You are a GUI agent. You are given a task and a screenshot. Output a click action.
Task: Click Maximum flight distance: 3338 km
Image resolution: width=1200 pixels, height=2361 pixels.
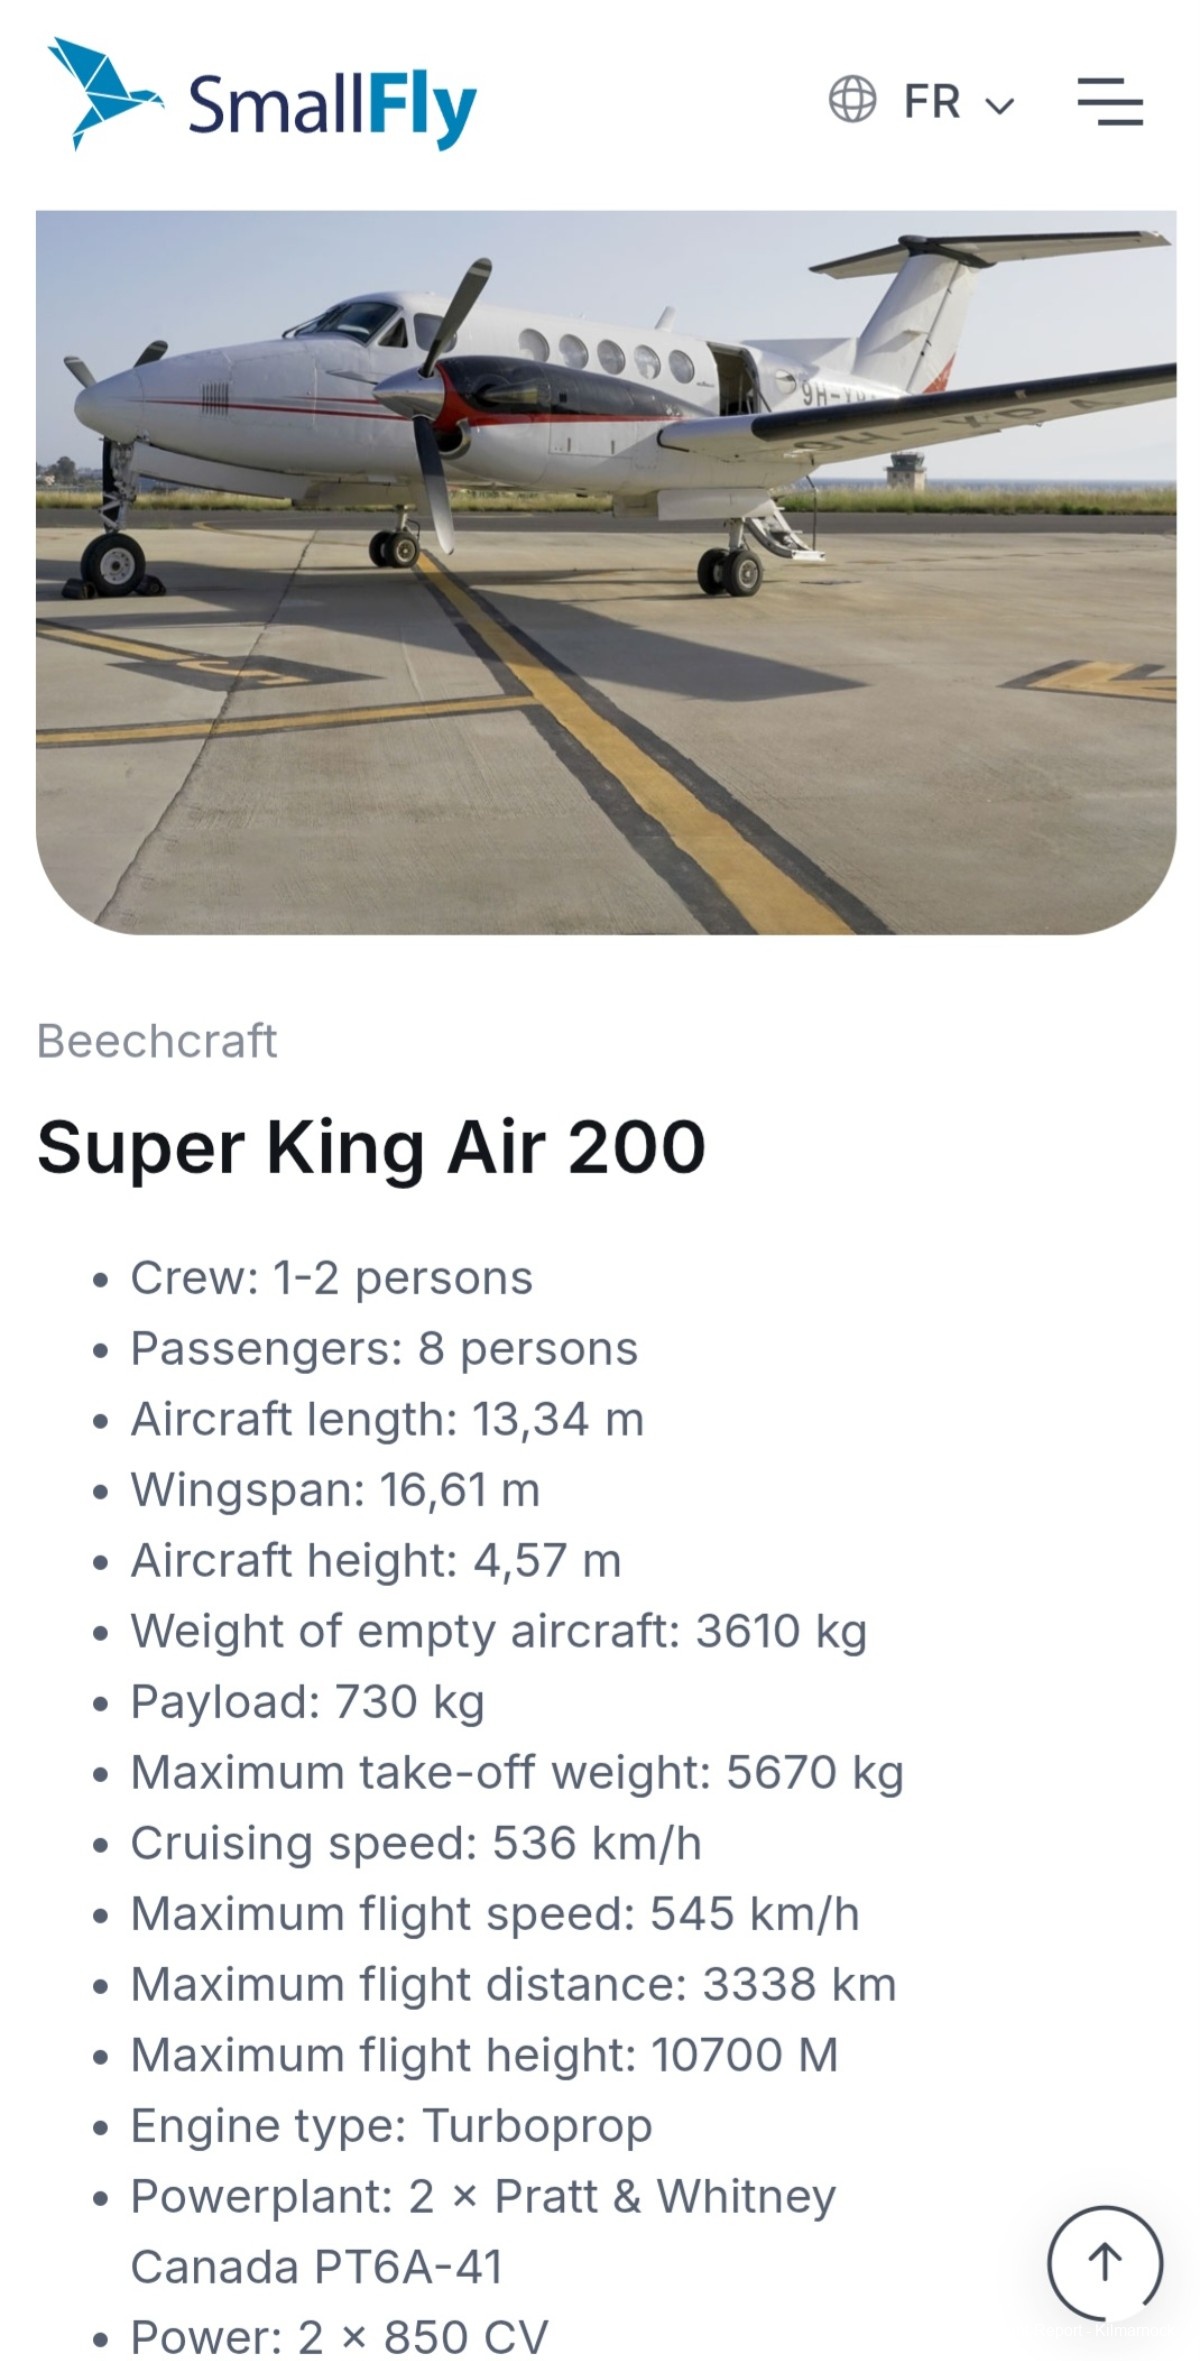pos(513,1985)
